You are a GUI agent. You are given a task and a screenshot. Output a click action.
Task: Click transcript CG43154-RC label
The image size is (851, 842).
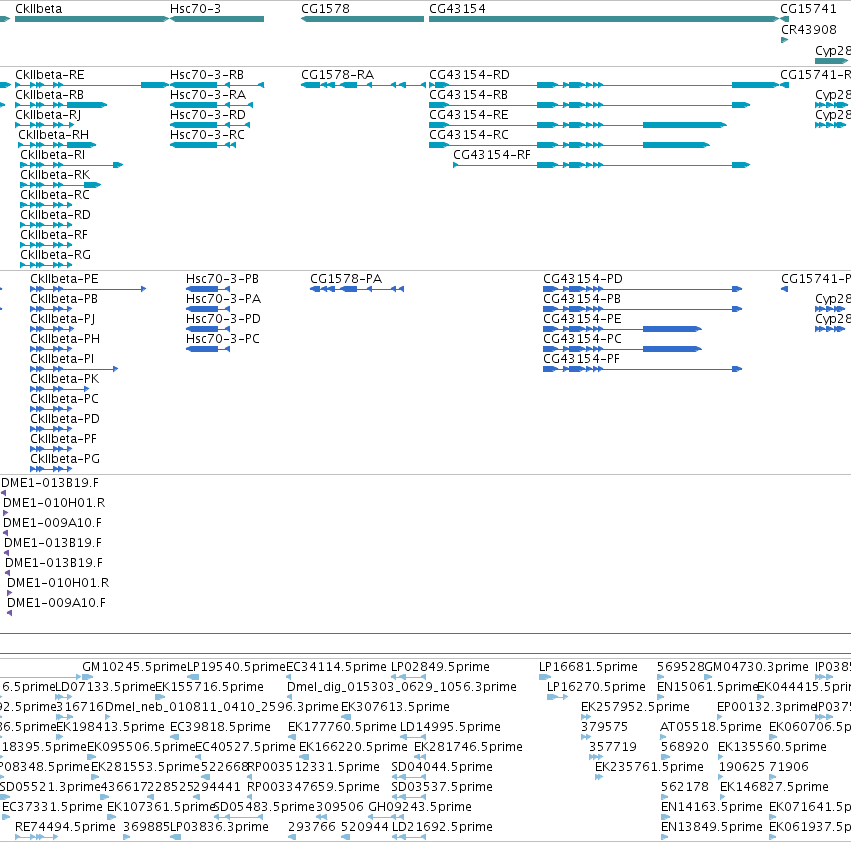coord(469,135)
